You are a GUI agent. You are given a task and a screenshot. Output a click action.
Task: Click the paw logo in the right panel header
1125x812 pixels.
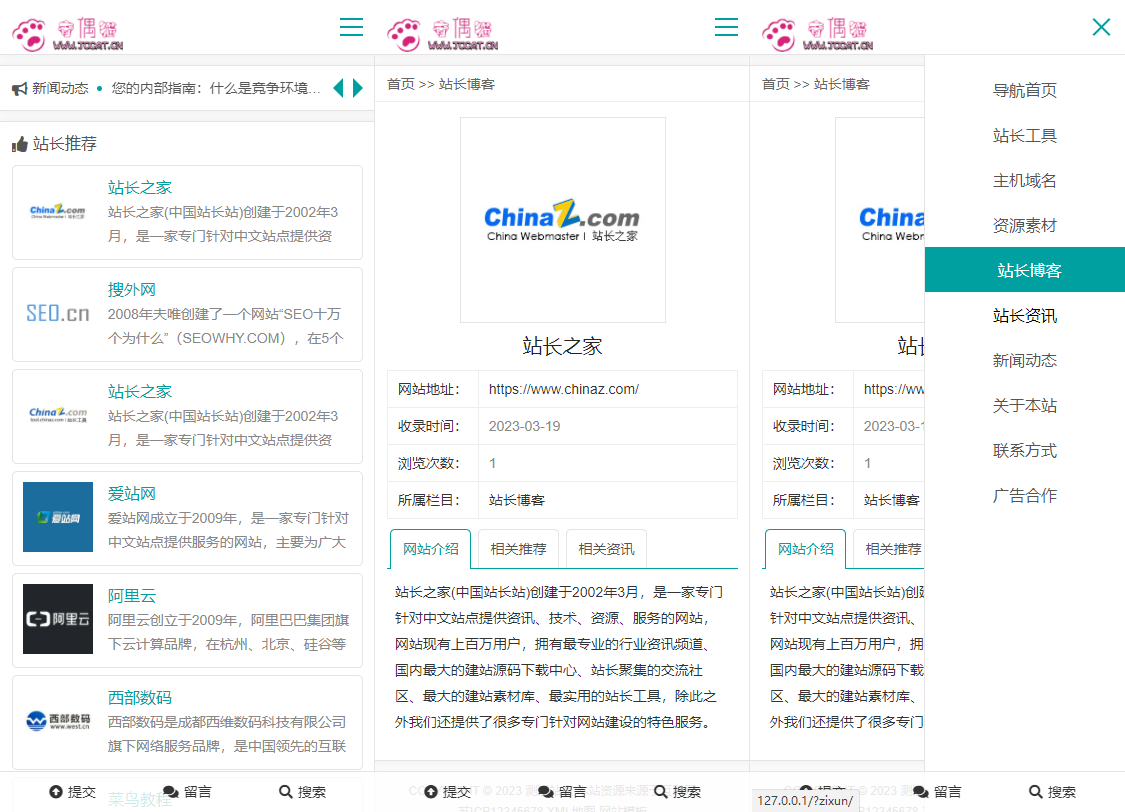coord(779,34)
